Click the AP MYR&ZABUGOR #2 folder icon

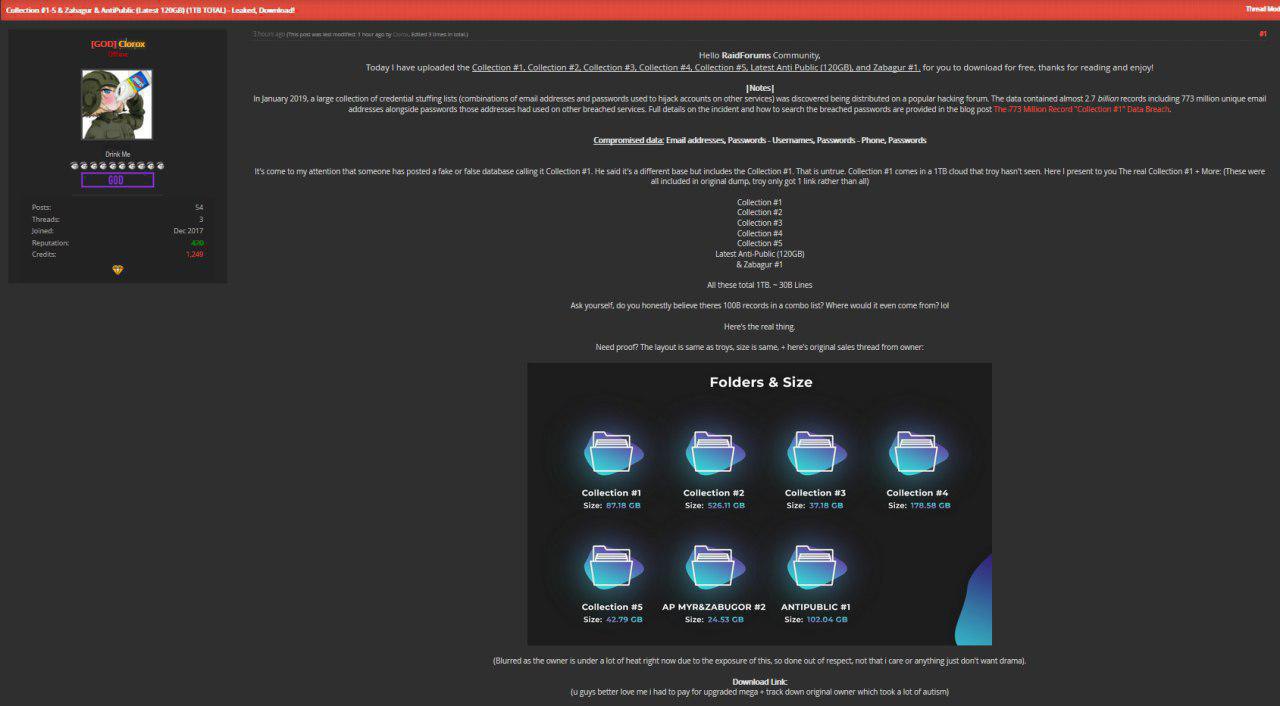click(713, 566)
